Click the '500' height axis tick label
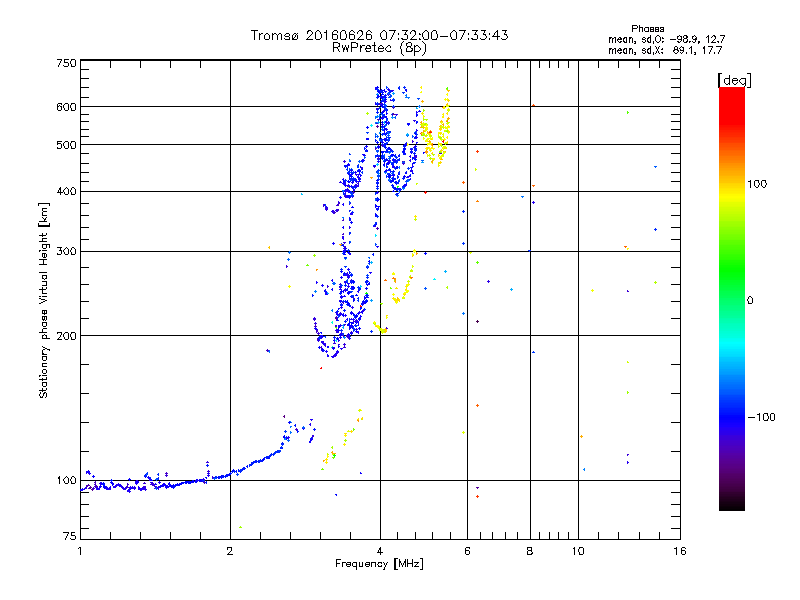 pyautogui.click(x=66, y=145)
